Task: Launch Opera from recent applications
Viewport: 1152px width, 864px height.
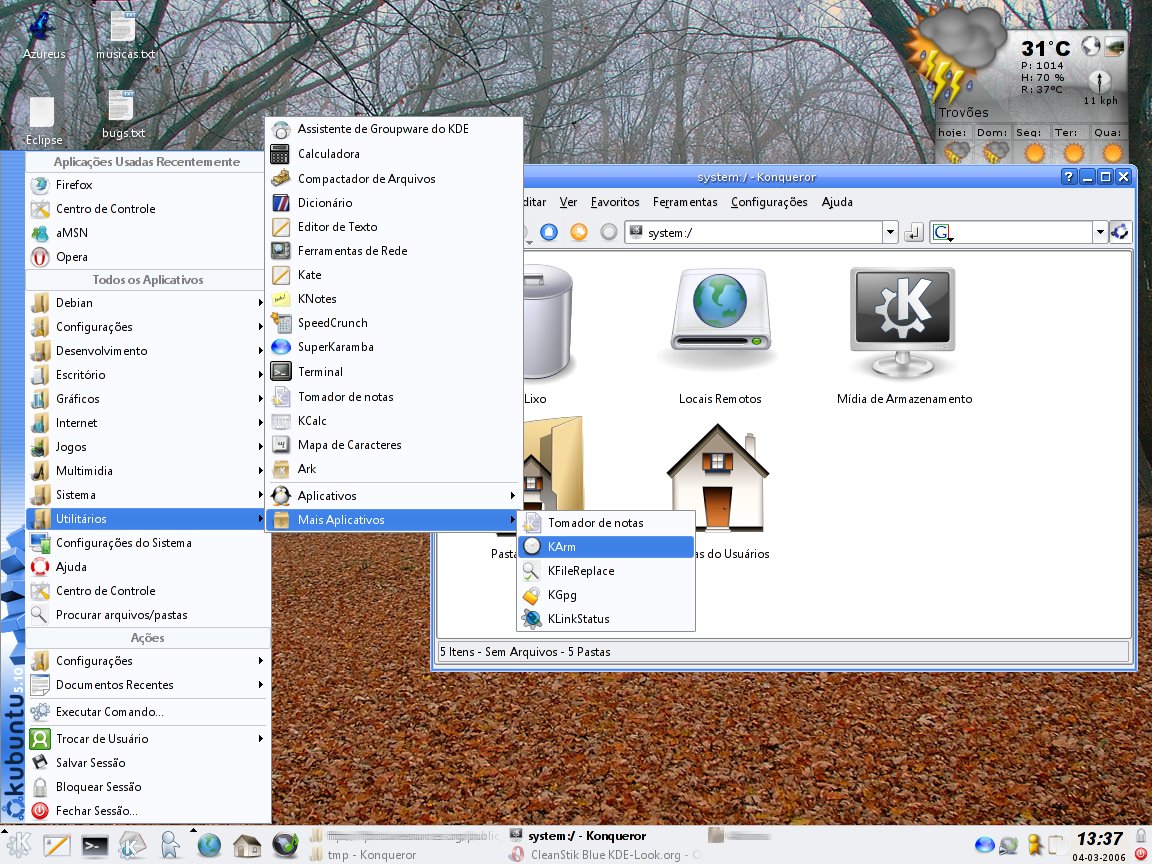Action: coord(145,257)
